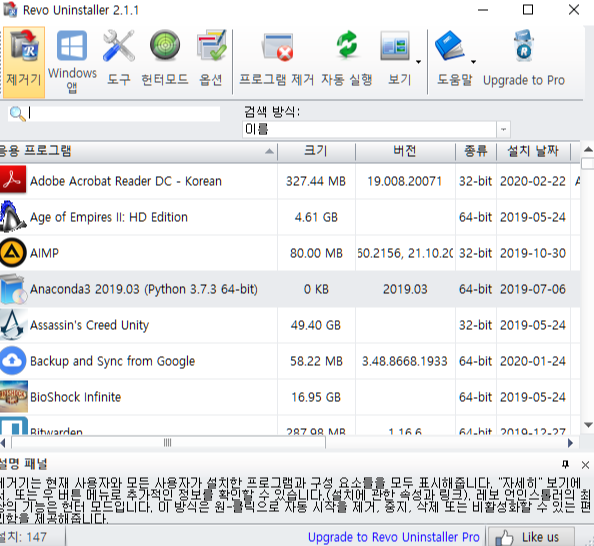Image resolution: width=594 pixels, height=546 pixels.
Task: Click the 보기 view icon
Action: tap(395, 46)
